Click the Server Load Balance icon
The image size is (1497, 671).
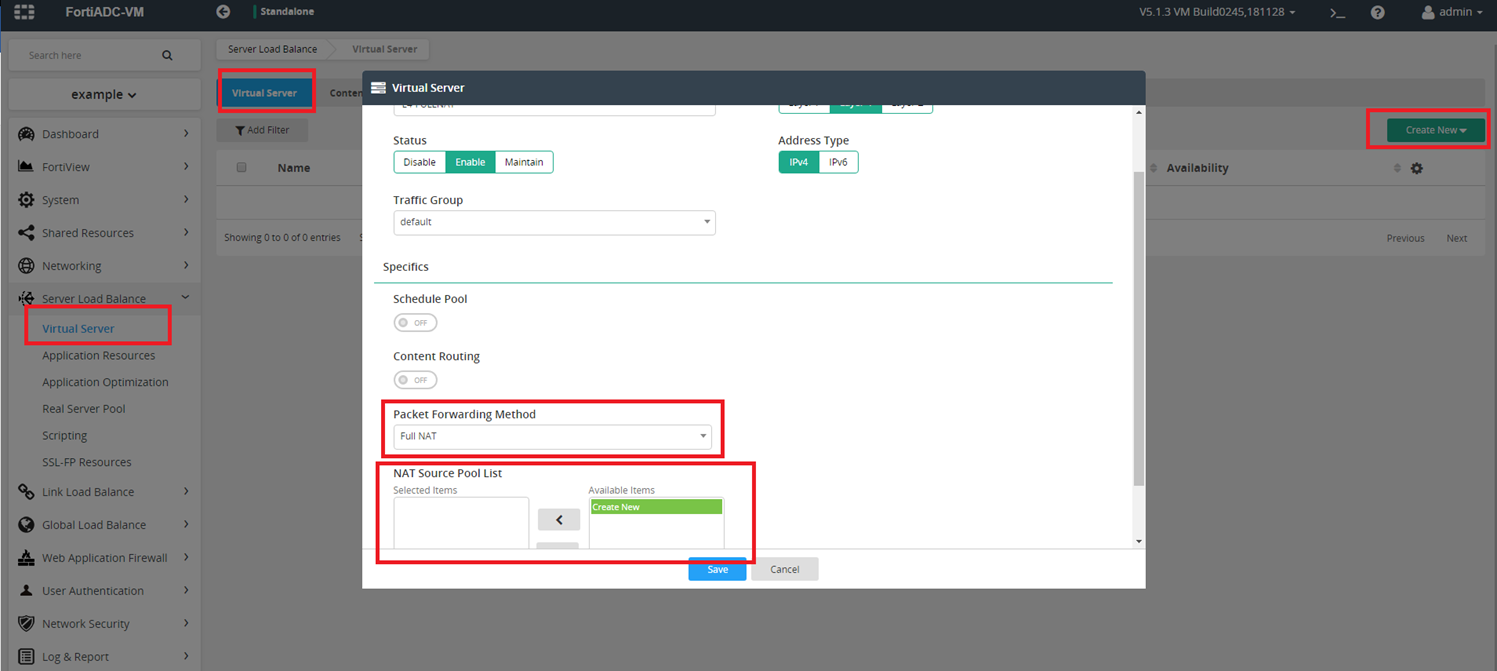point(25,298)
